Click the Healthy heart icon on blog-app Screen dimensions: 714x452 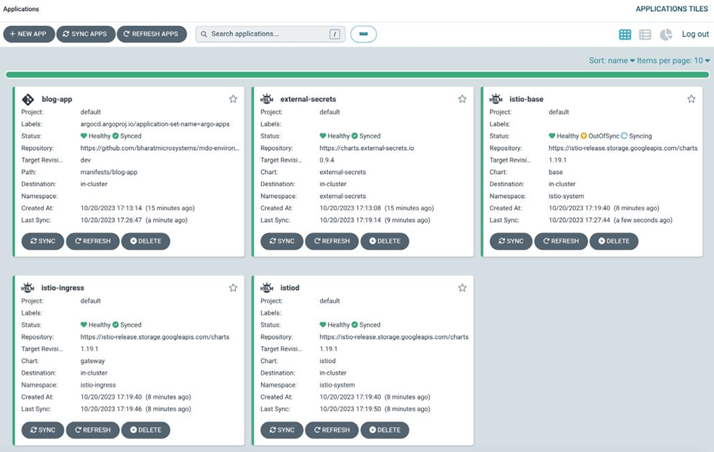[x=84, y=136]
